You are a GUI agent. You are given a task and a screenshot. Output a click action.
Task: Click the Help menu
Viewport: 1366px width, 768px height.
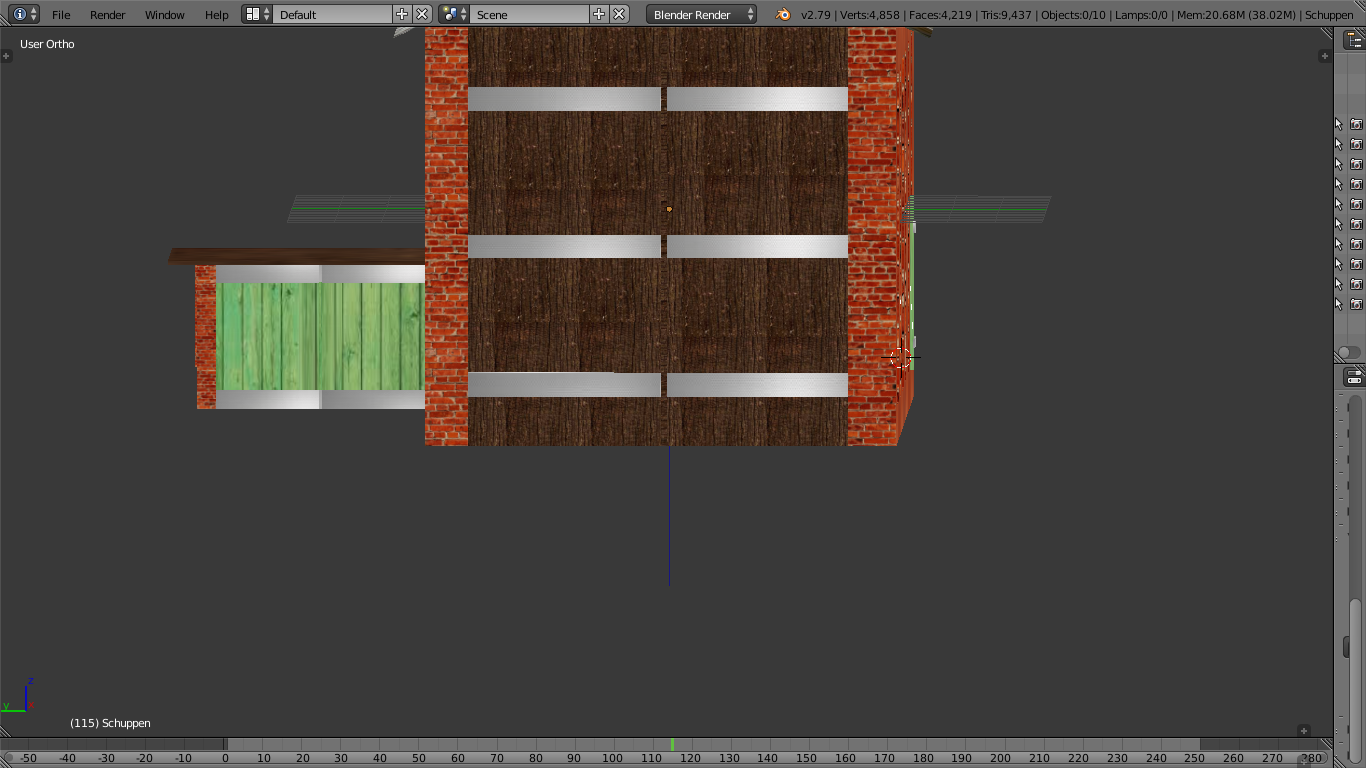pos(216,15)
